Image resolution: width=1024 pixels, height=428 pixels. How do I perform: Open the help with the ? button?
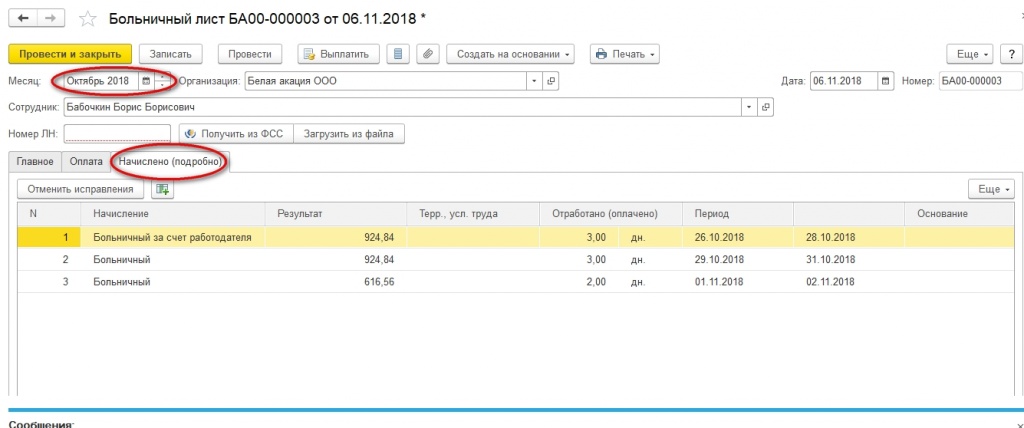click(1009, 54)
